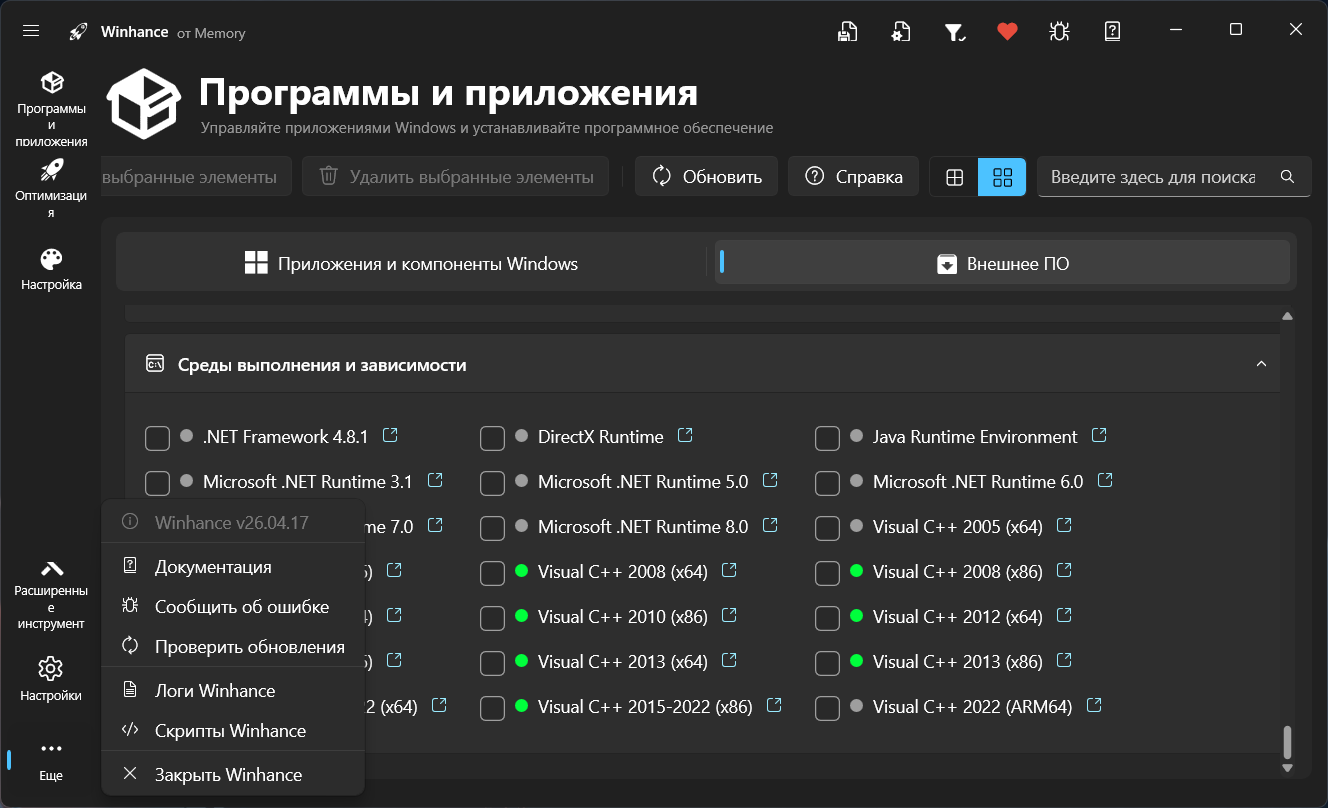Viewport: 1328px width, 808px height.
Task: Toggle the Еще three-dots menu
Action: click(x=51, y=760)
